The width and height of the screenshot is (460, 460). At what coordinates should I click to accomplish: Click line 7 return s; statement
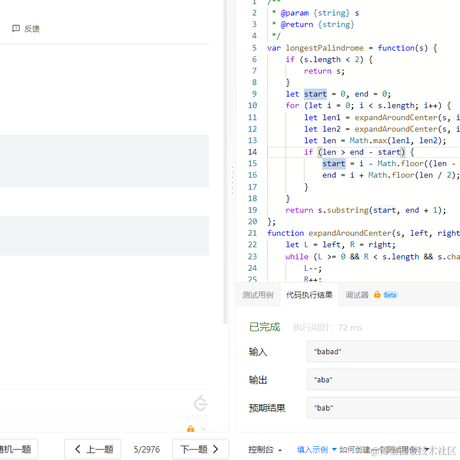(x=324, y=71)
